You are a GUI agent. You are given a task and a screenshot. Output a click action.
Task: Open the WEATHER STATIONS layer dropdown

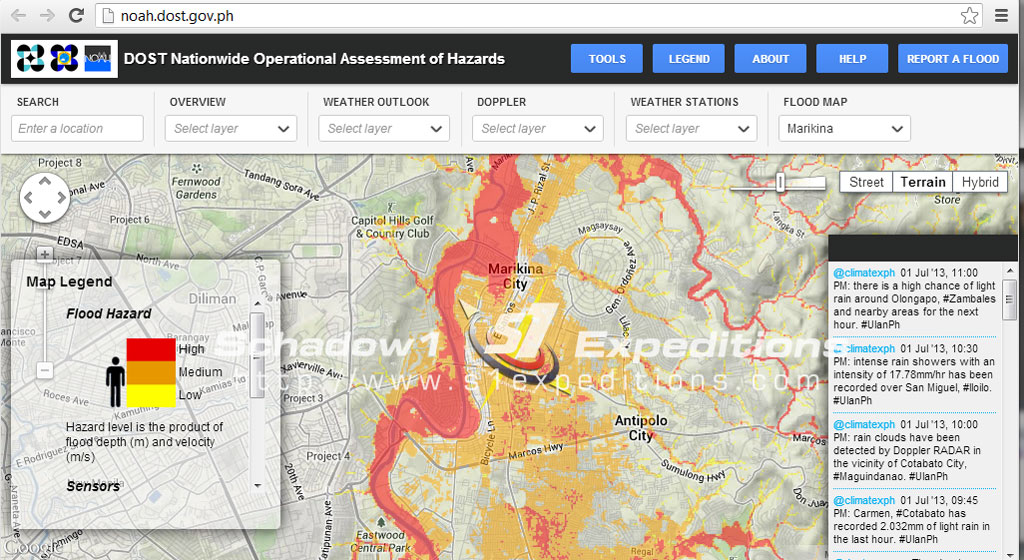(x=692, y=129)
